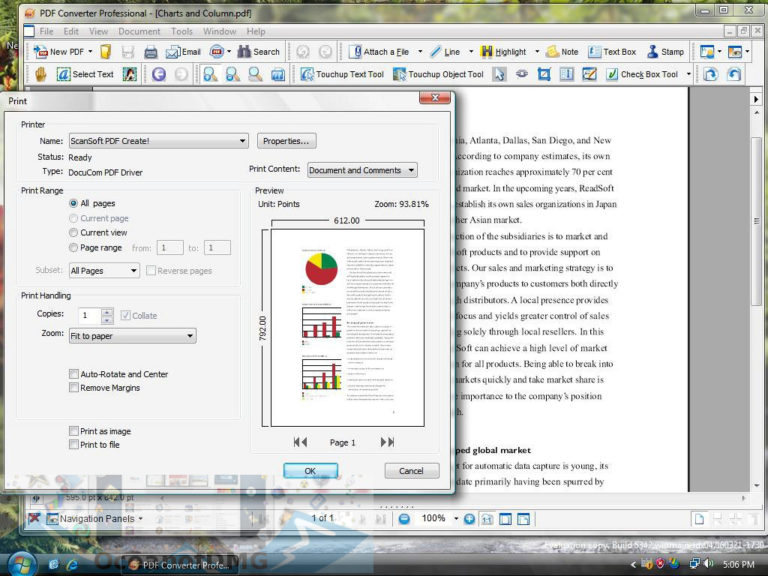Click Cancel in Print dialog
768x576 pixels.
click(x=411, y=471)
